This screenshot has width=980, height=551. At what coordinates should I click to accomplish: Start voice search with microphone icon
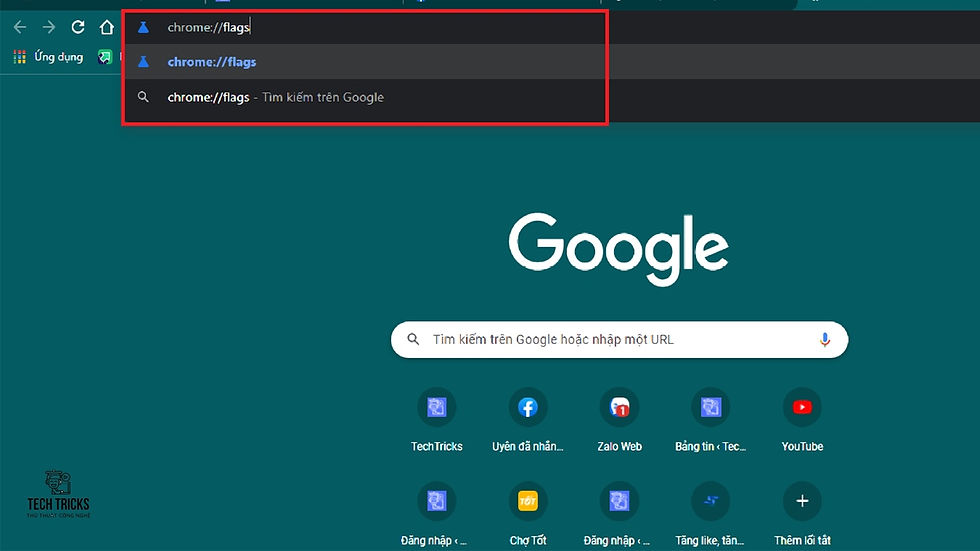pos(824,339)
